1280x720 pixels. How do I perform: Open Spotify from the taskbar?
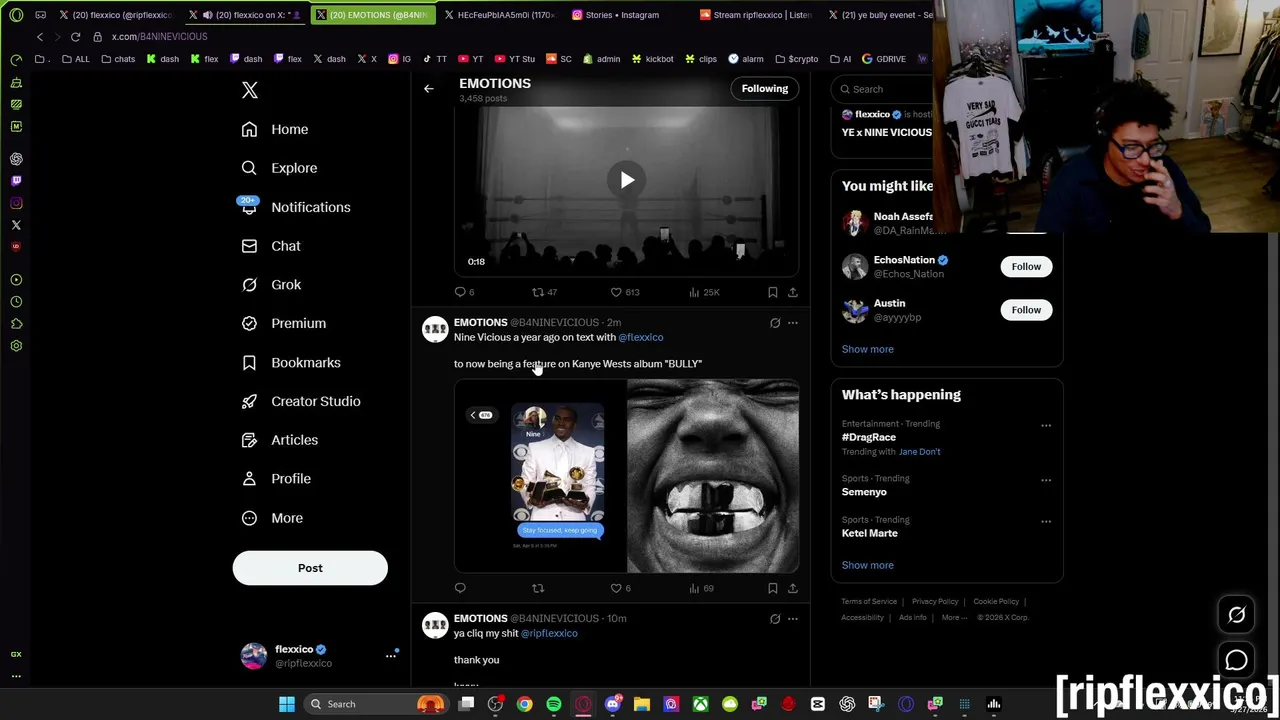(x=554, y=704)
